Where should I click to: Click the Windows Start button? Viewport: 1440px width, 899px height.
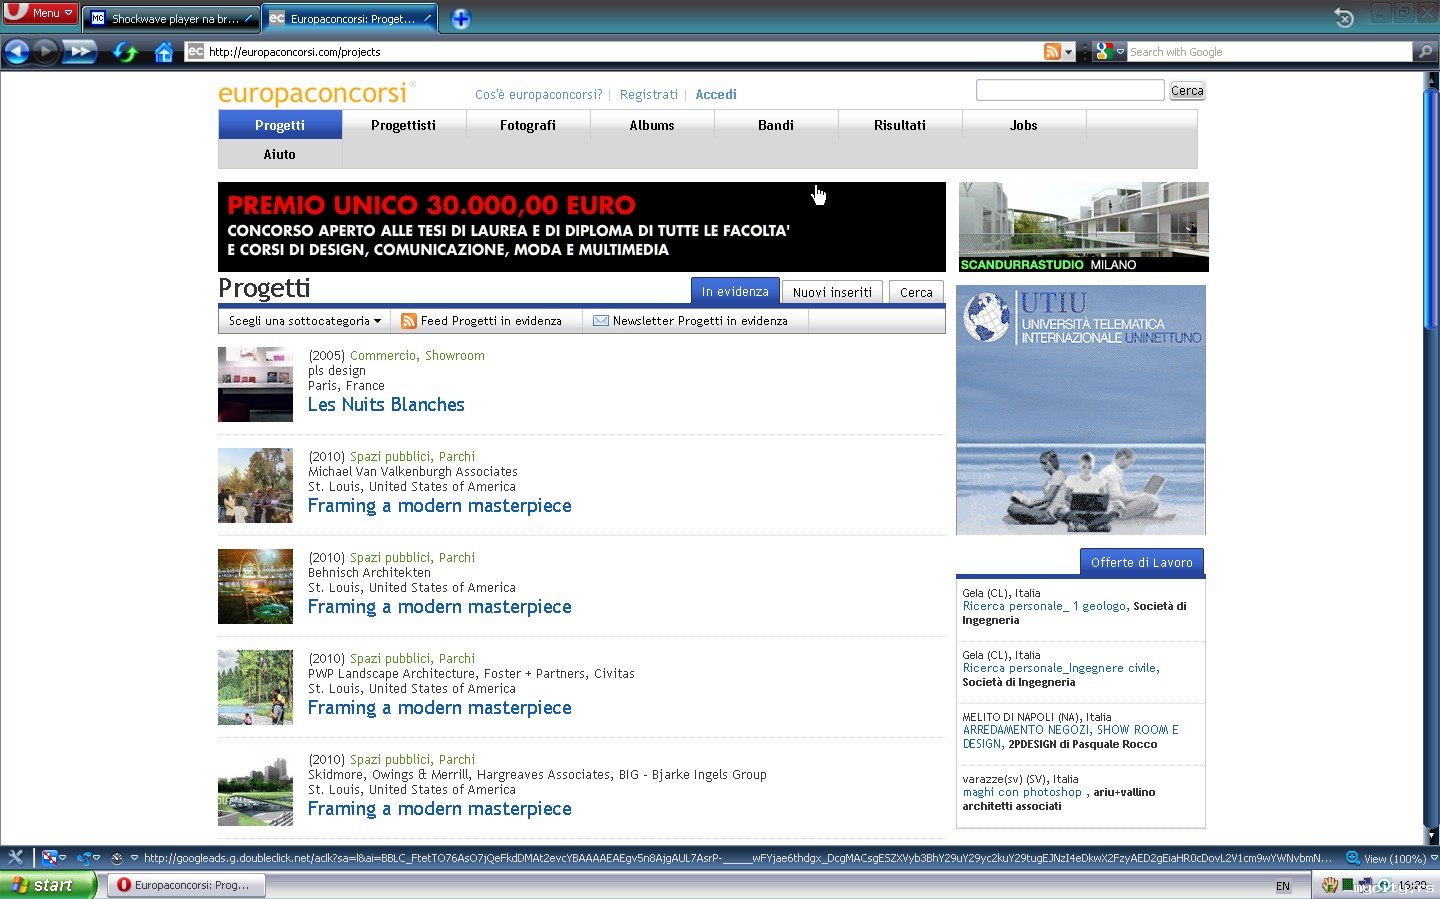click(48, 885)
